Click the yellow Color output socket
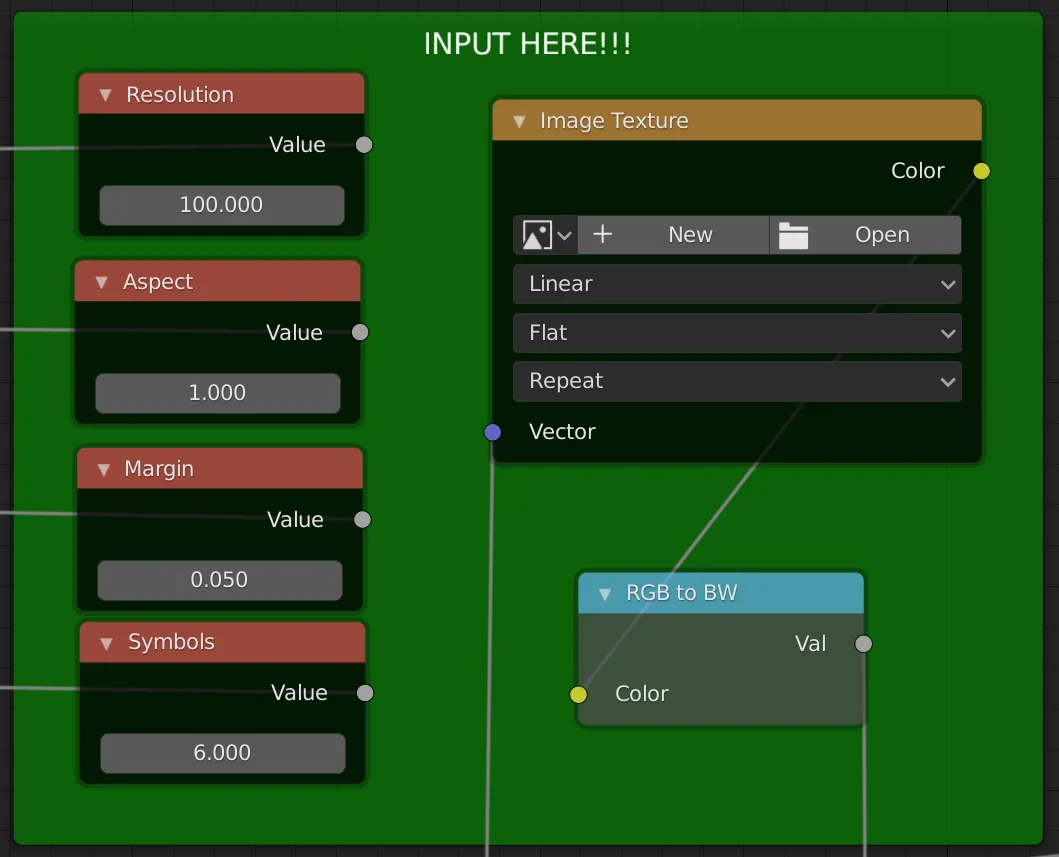Viewport: 1059px width, 857px height. [x=981, y=171]
